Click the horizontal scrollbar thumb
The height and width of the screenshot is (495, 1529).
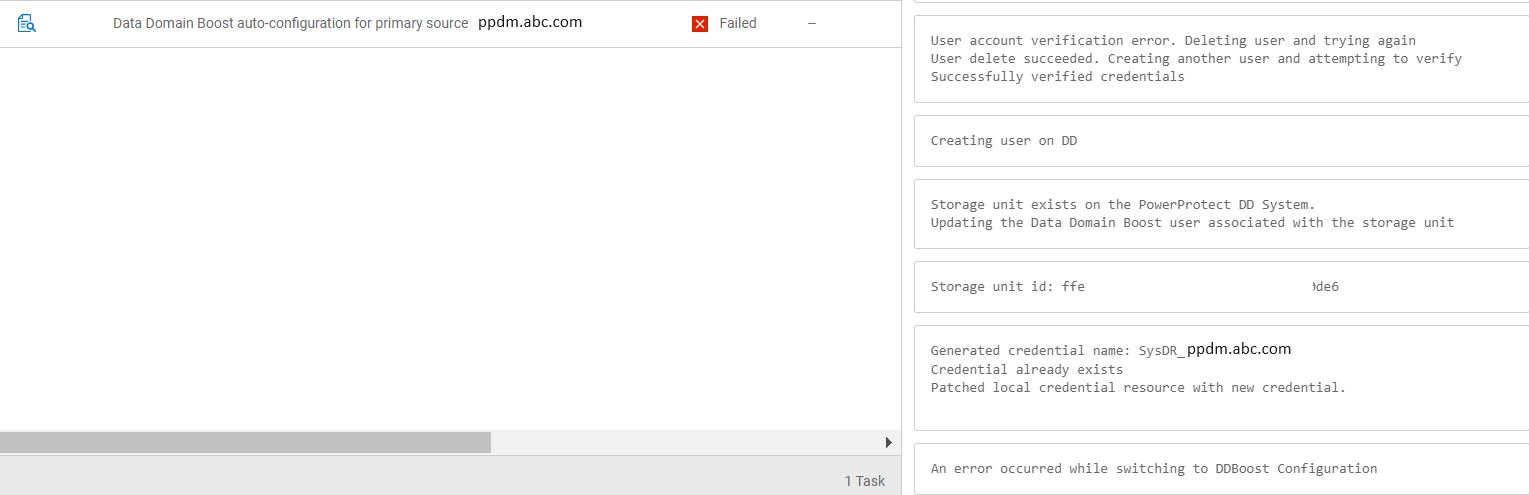[245, 442]
